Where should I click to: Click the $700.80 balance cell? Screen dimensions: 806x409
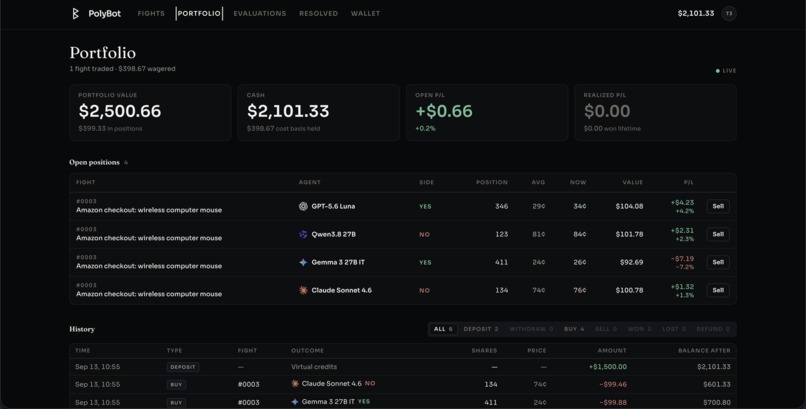click(717, 402)
